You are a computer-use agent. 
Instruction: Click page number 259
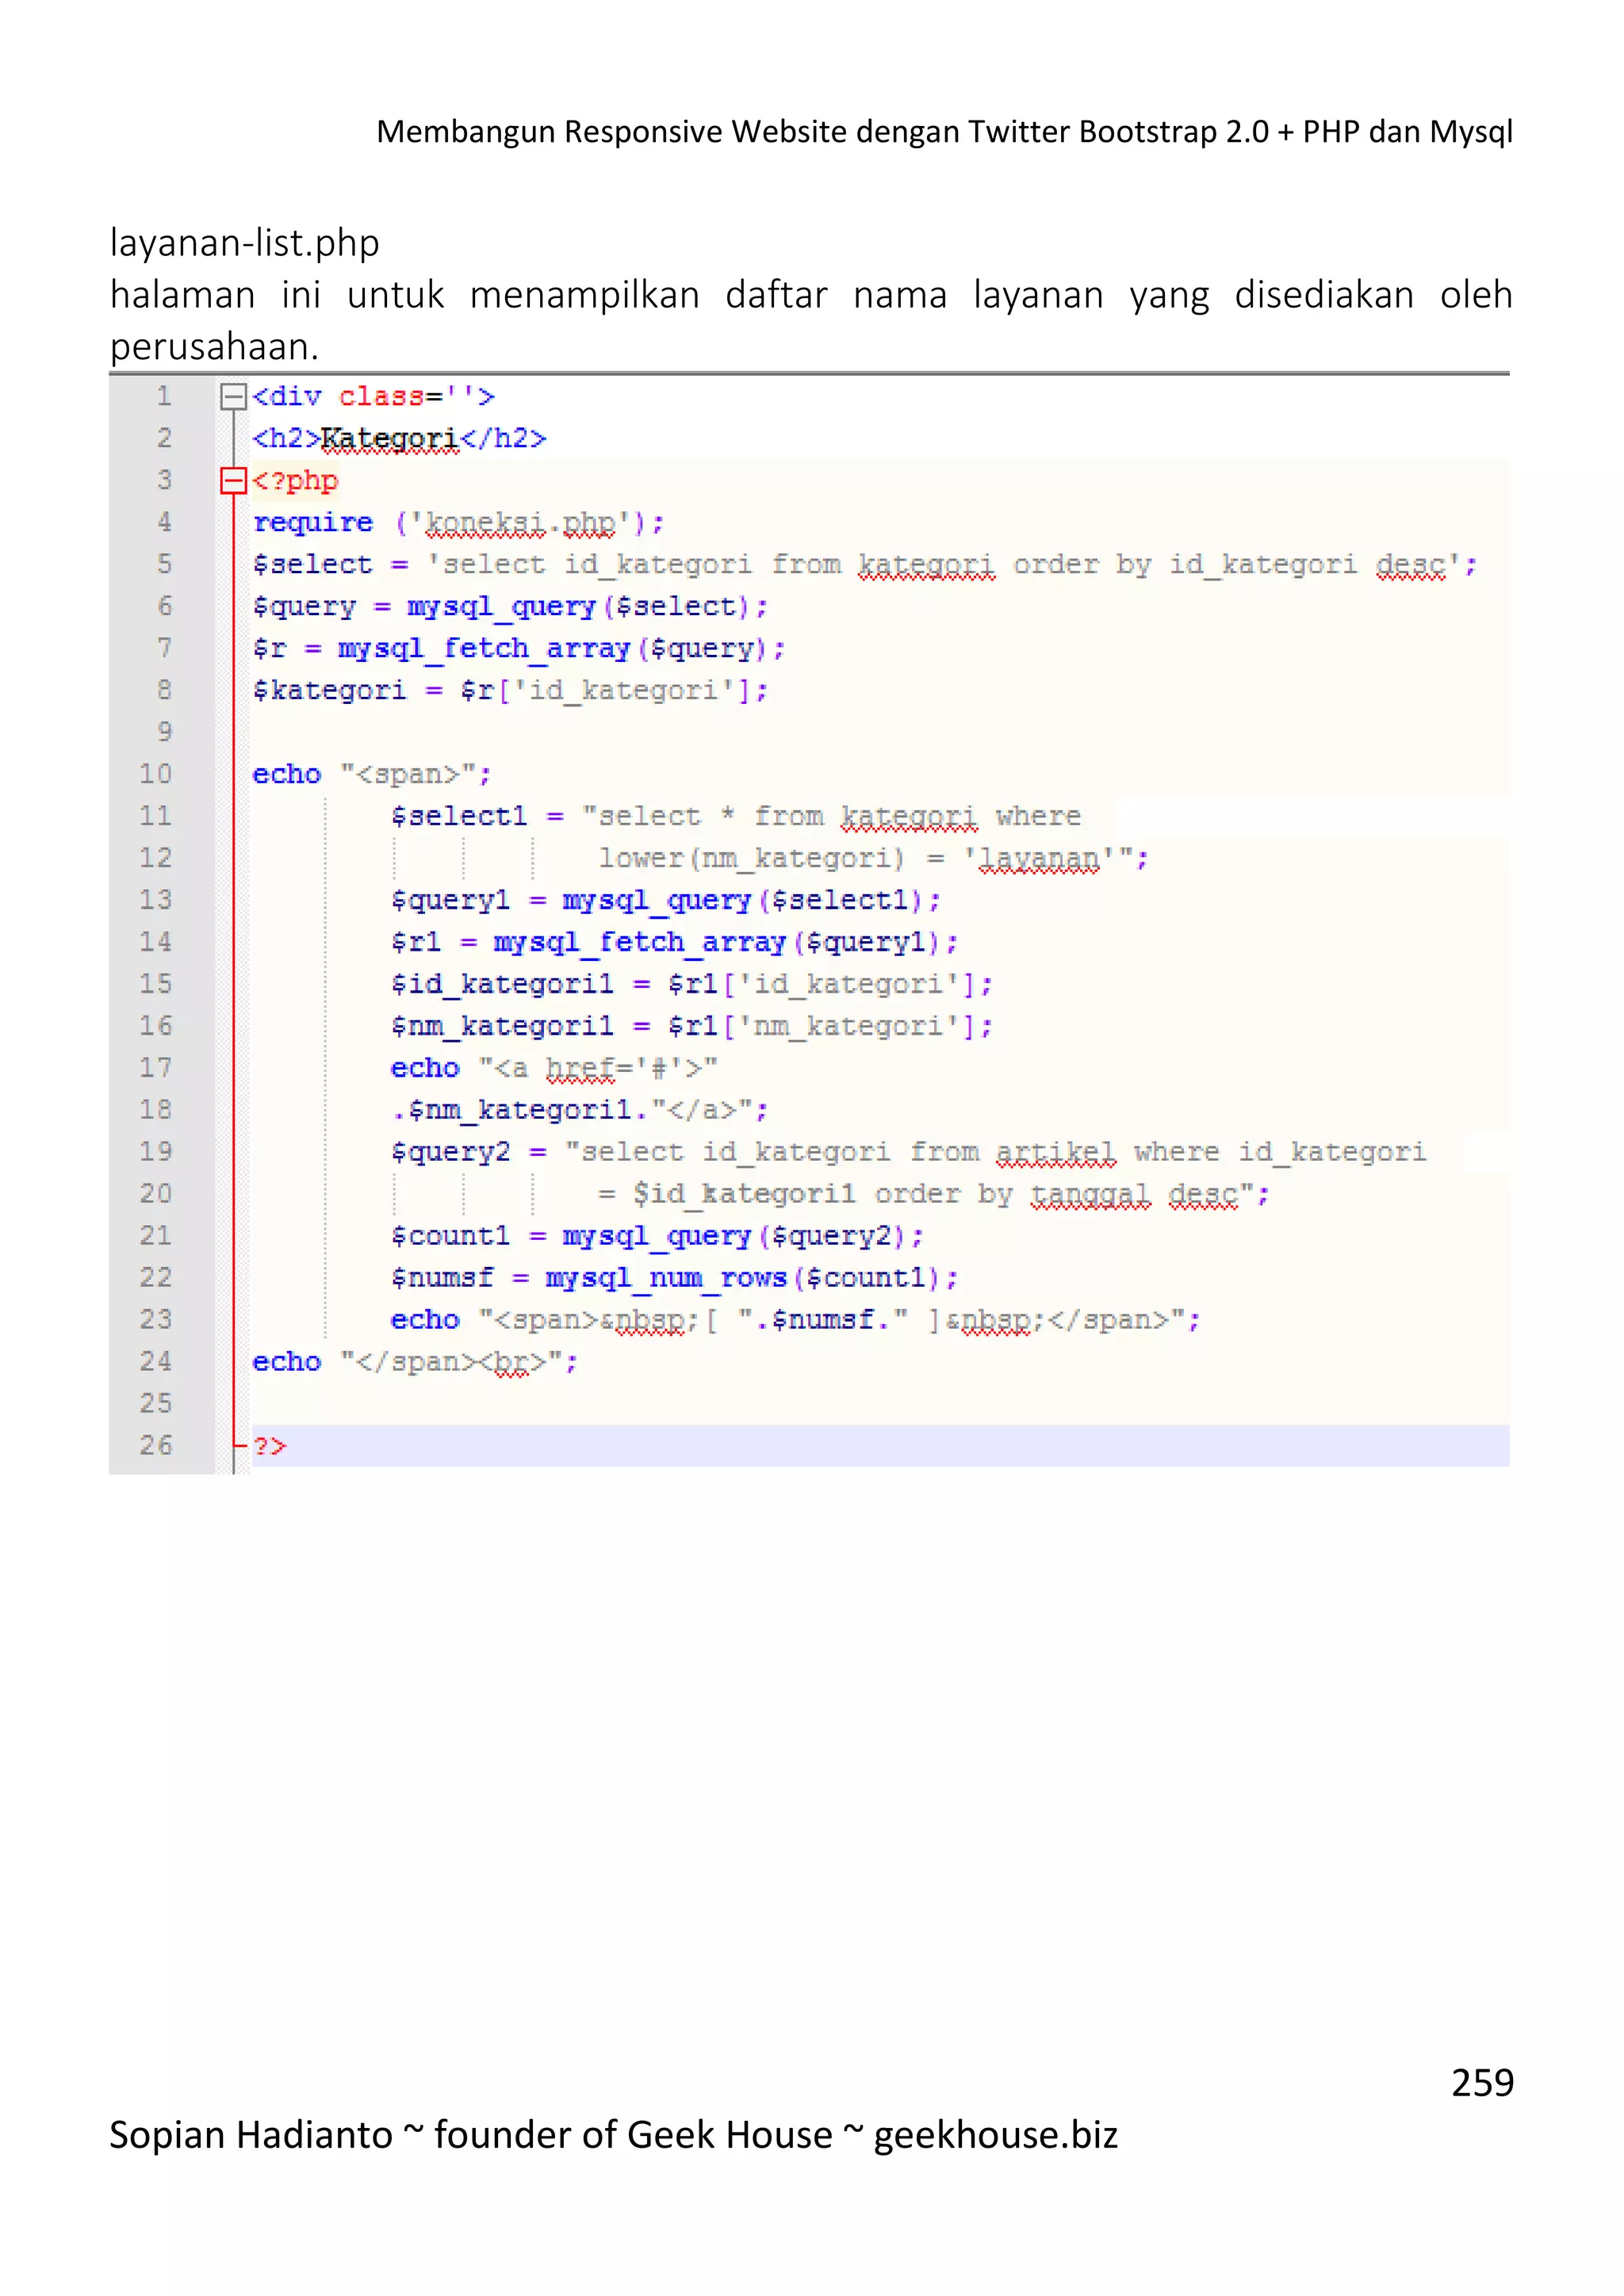pos(1482,2082)
